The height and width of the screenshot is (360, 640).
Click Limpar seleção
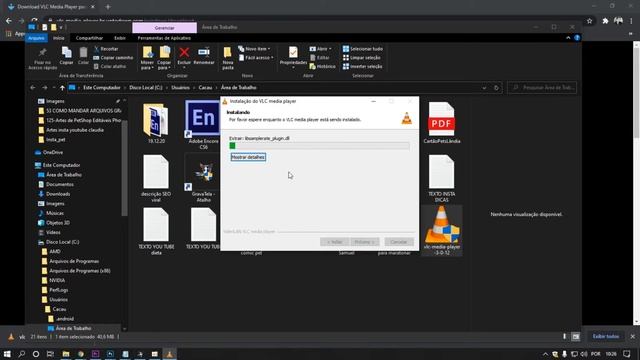coord(361,58)
